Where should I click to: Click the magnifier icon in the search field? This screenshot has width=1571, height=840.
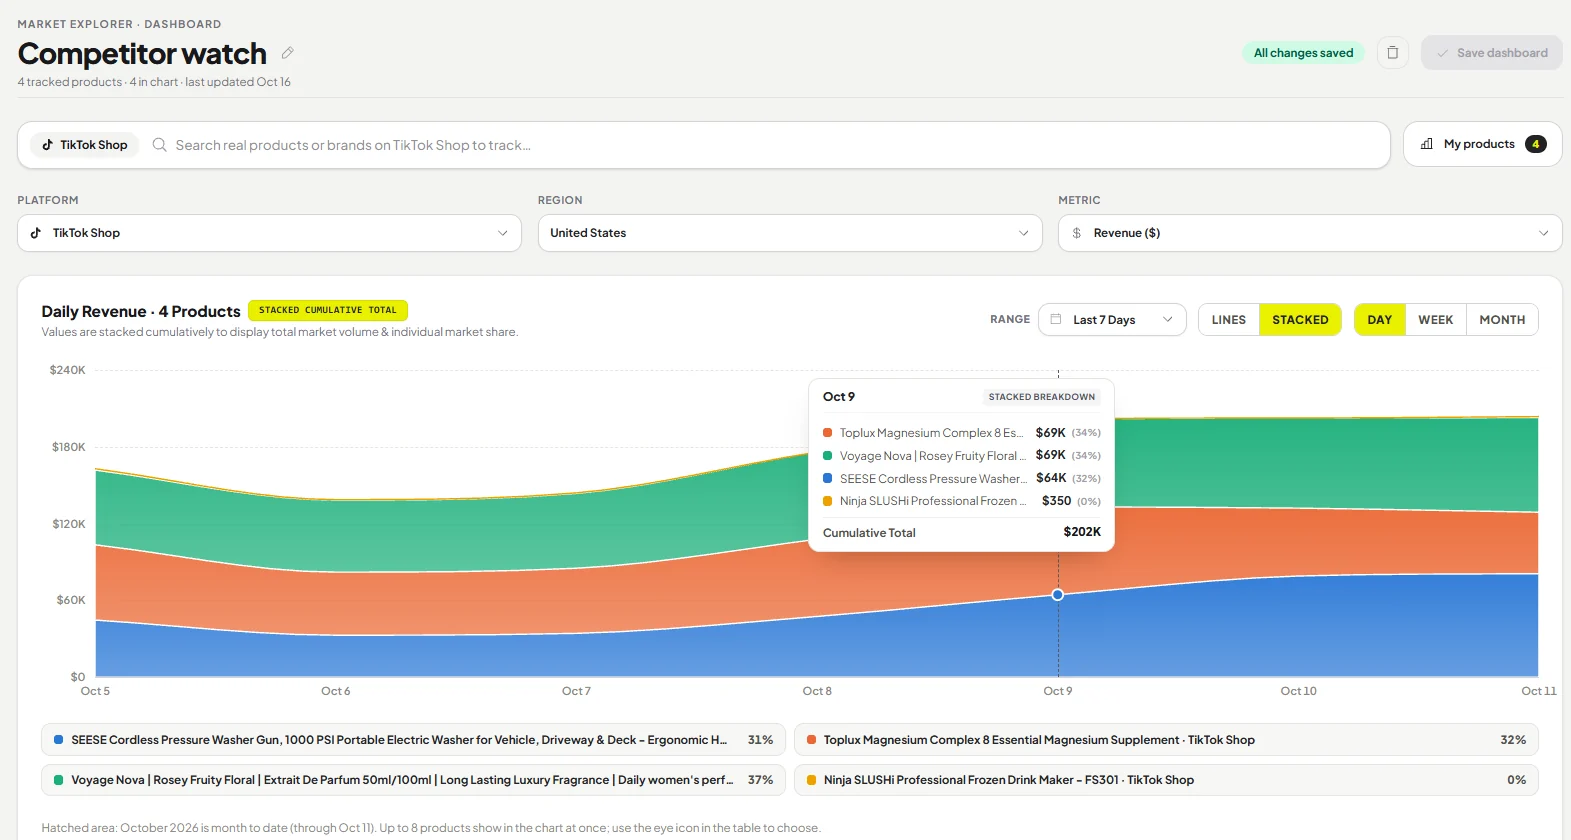tap(159, 145)
